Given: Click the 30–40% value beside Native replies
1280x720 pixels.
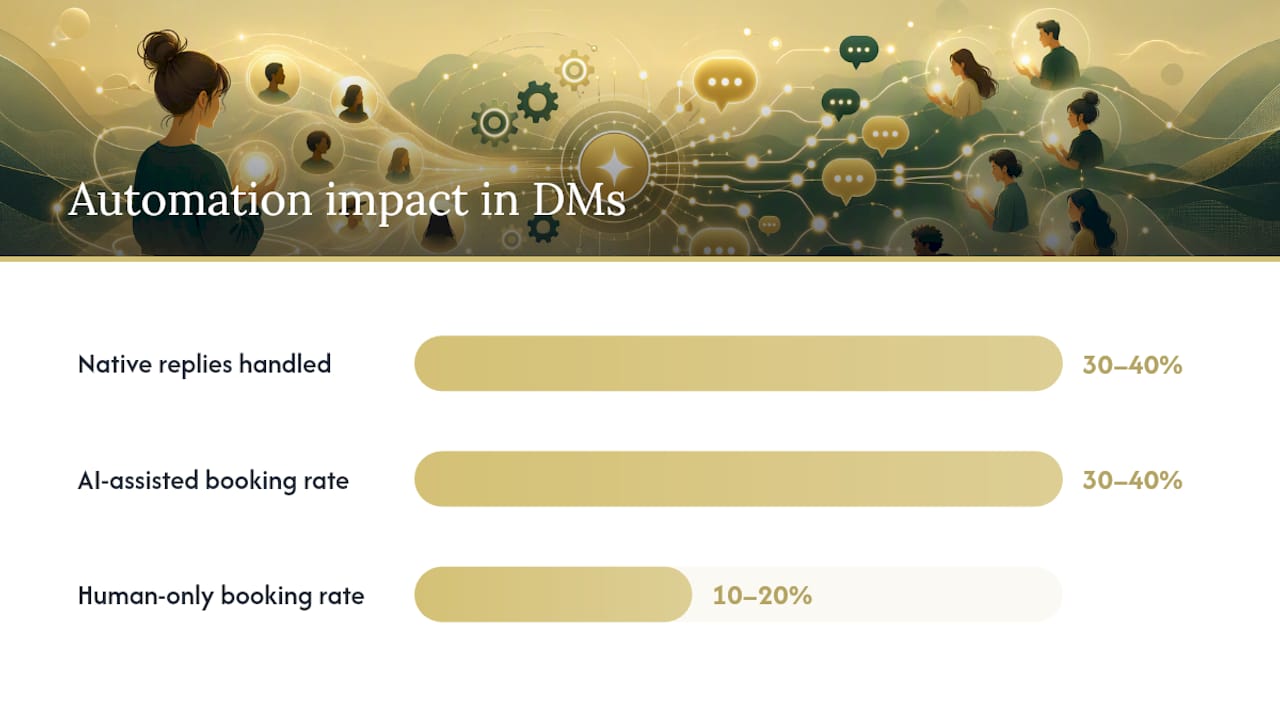Looking at the screenshot, I should point(1132,365).
